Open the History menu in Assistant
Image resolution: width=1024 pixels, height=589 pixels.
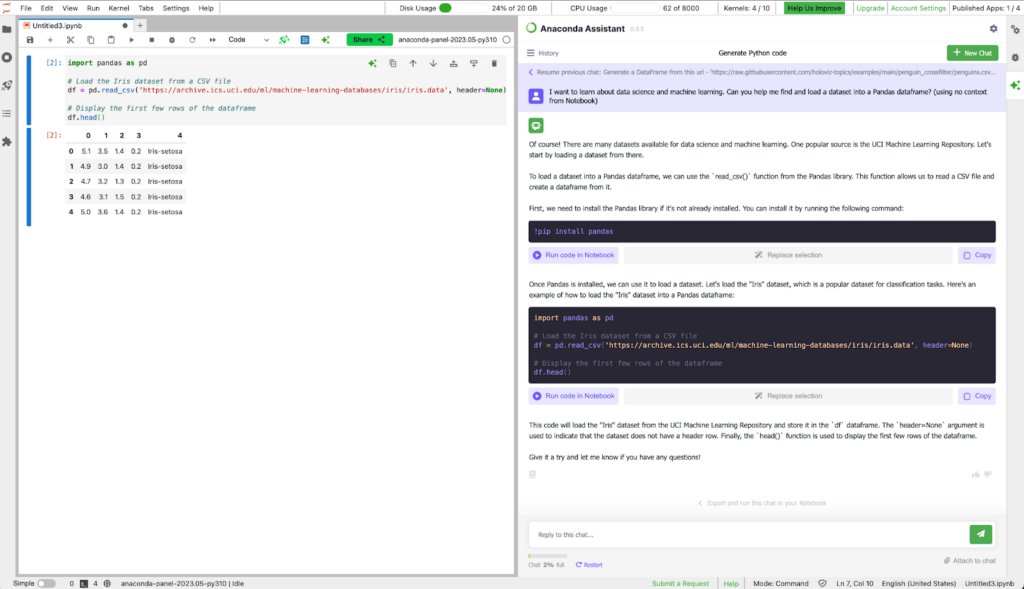[x=543, y=53]
